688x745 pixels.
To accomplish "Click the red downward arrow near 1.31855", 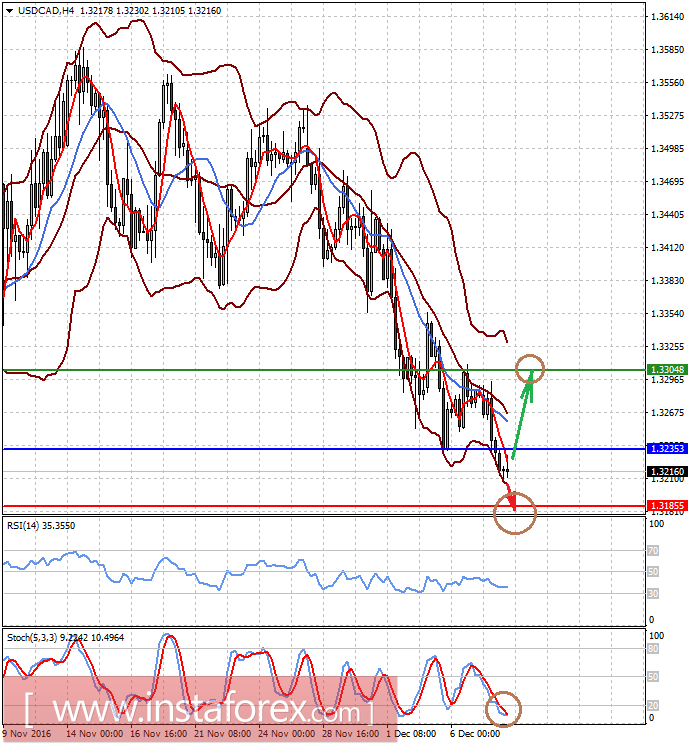I will point(511,497).
